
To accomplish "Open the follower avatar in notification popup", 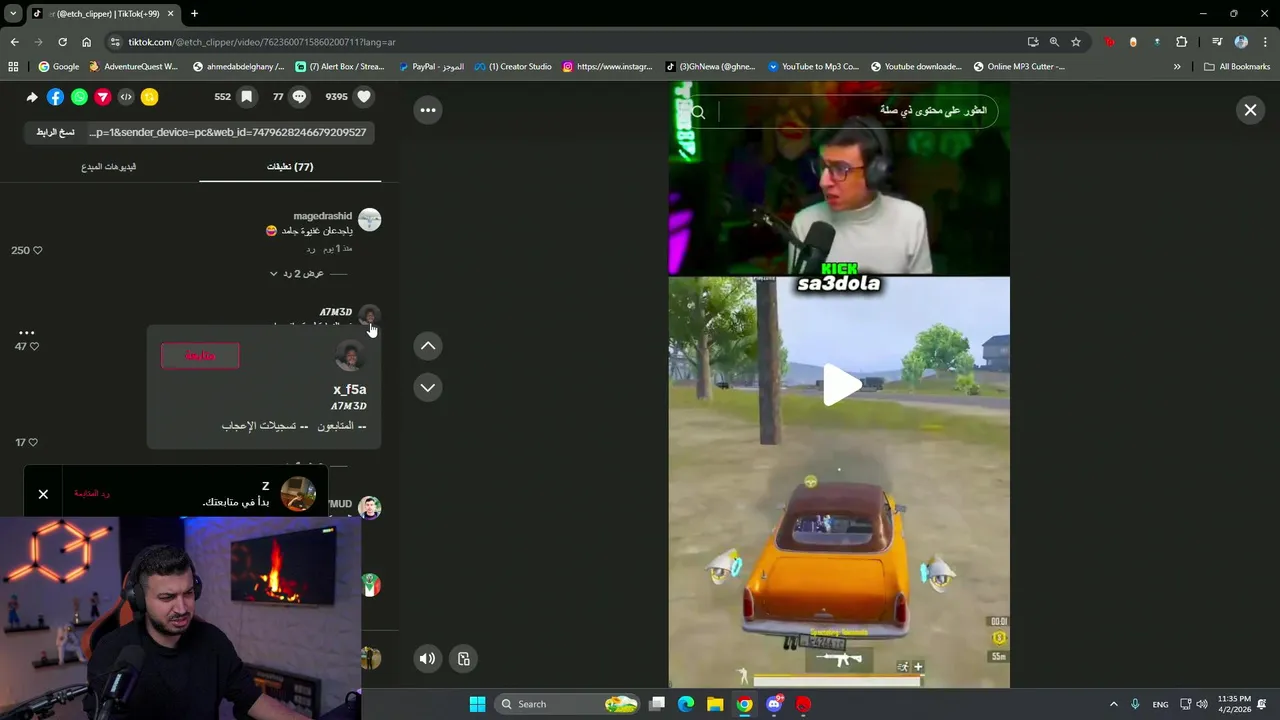I will (x=298, y=494).
